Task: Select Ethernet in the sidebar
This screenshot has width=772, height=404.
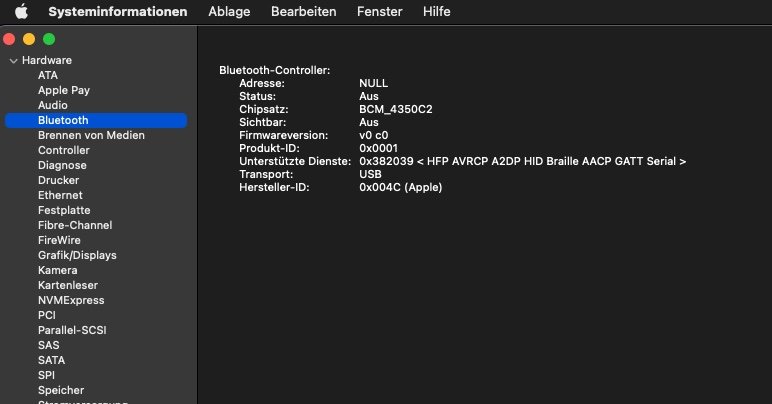Action: point(60,195)
